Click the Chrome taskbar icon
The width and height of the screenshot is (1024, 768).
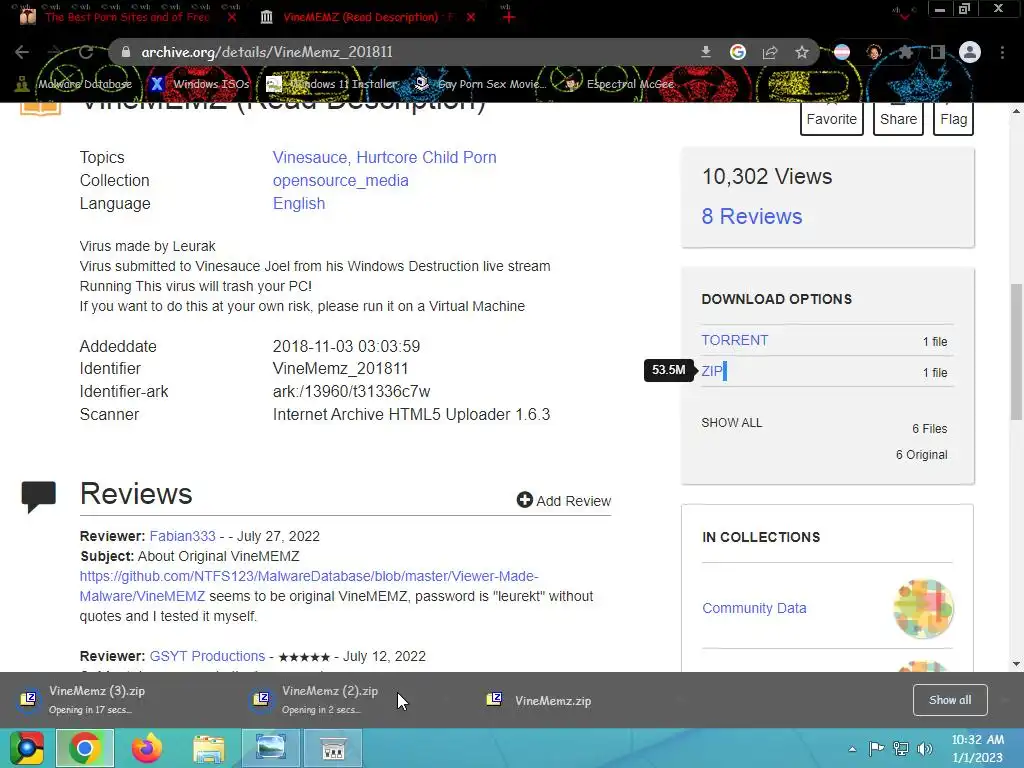(x=85, y=748)
